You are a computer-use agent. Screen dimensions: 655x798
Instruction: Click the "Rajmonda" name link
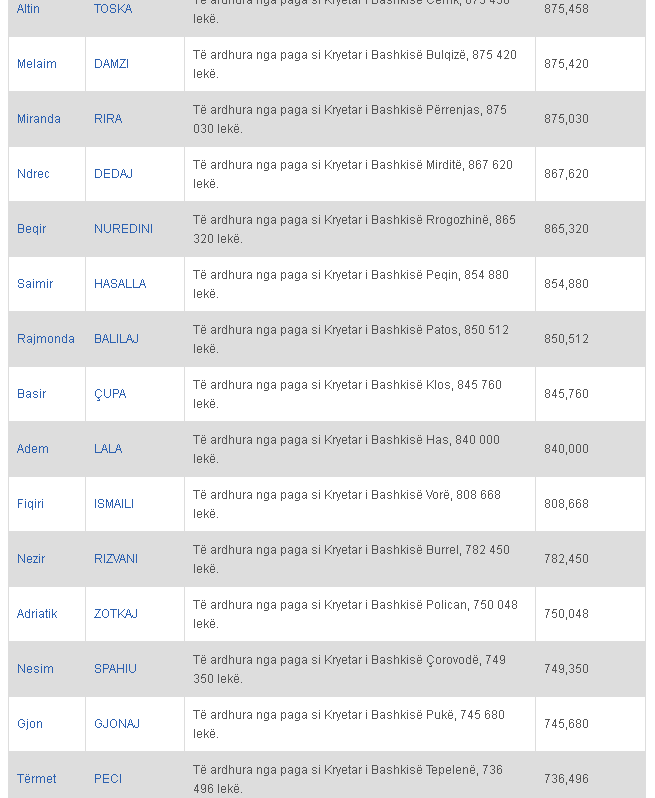point(45,339)
